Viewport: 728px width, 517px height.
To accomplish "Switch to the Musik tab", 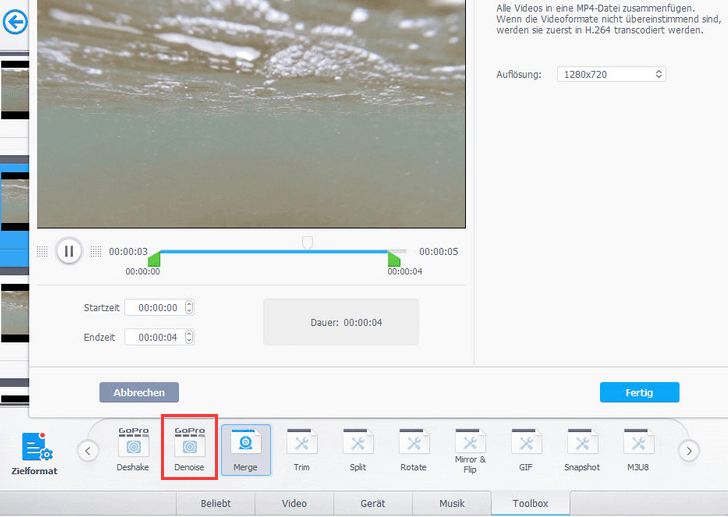I will pyautogui.click(x=452, y=504).
